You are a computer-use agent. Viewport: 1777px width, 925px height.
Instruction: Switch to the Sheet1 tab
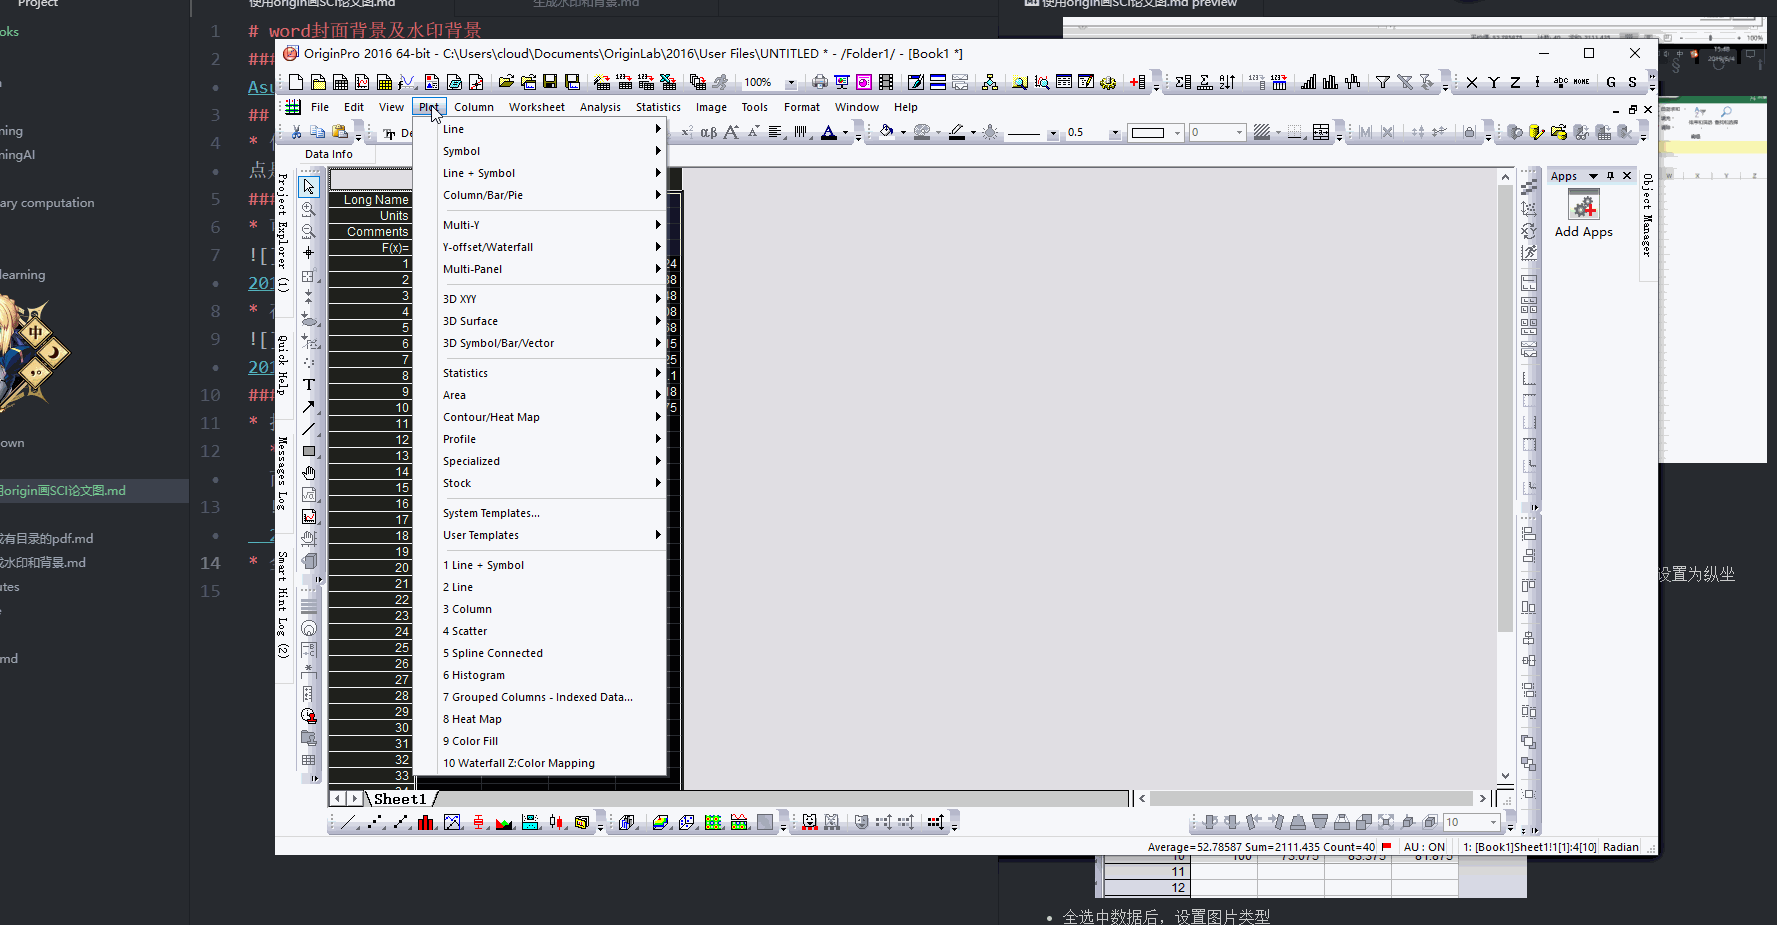399,799
